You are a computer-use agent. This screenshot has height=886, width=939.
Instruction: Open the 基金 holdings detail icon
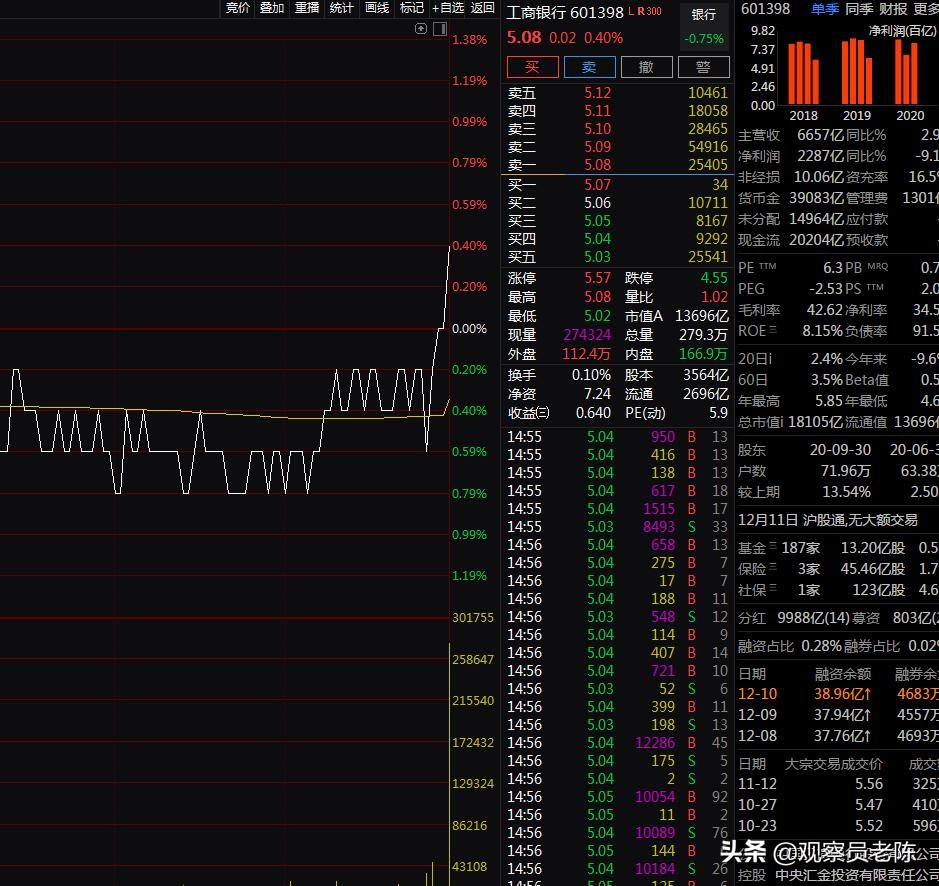(773, 545)
